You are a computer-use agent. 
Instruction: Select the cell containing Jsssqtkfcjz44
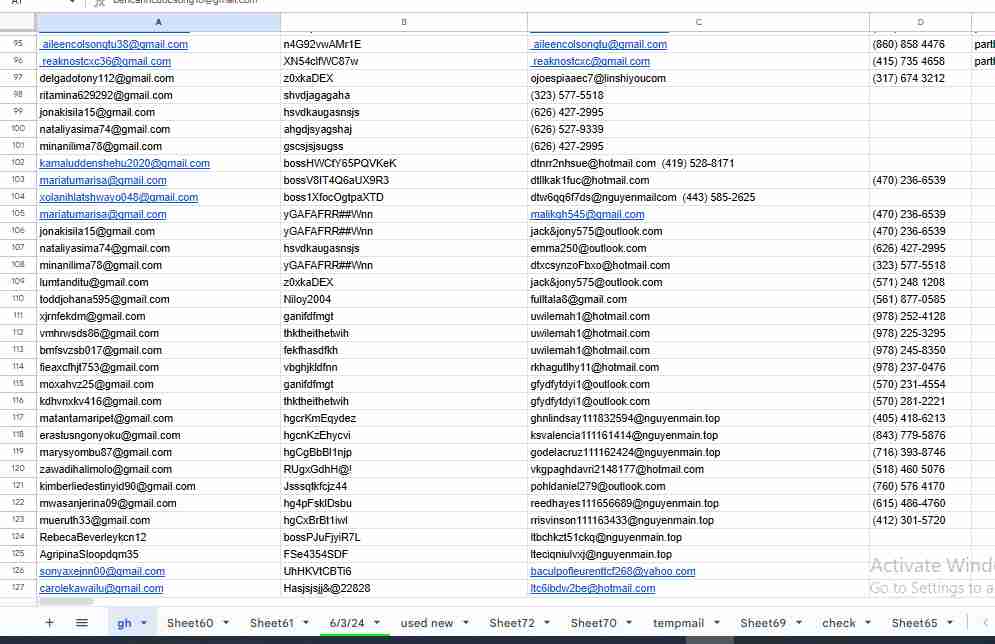point(404,487)
